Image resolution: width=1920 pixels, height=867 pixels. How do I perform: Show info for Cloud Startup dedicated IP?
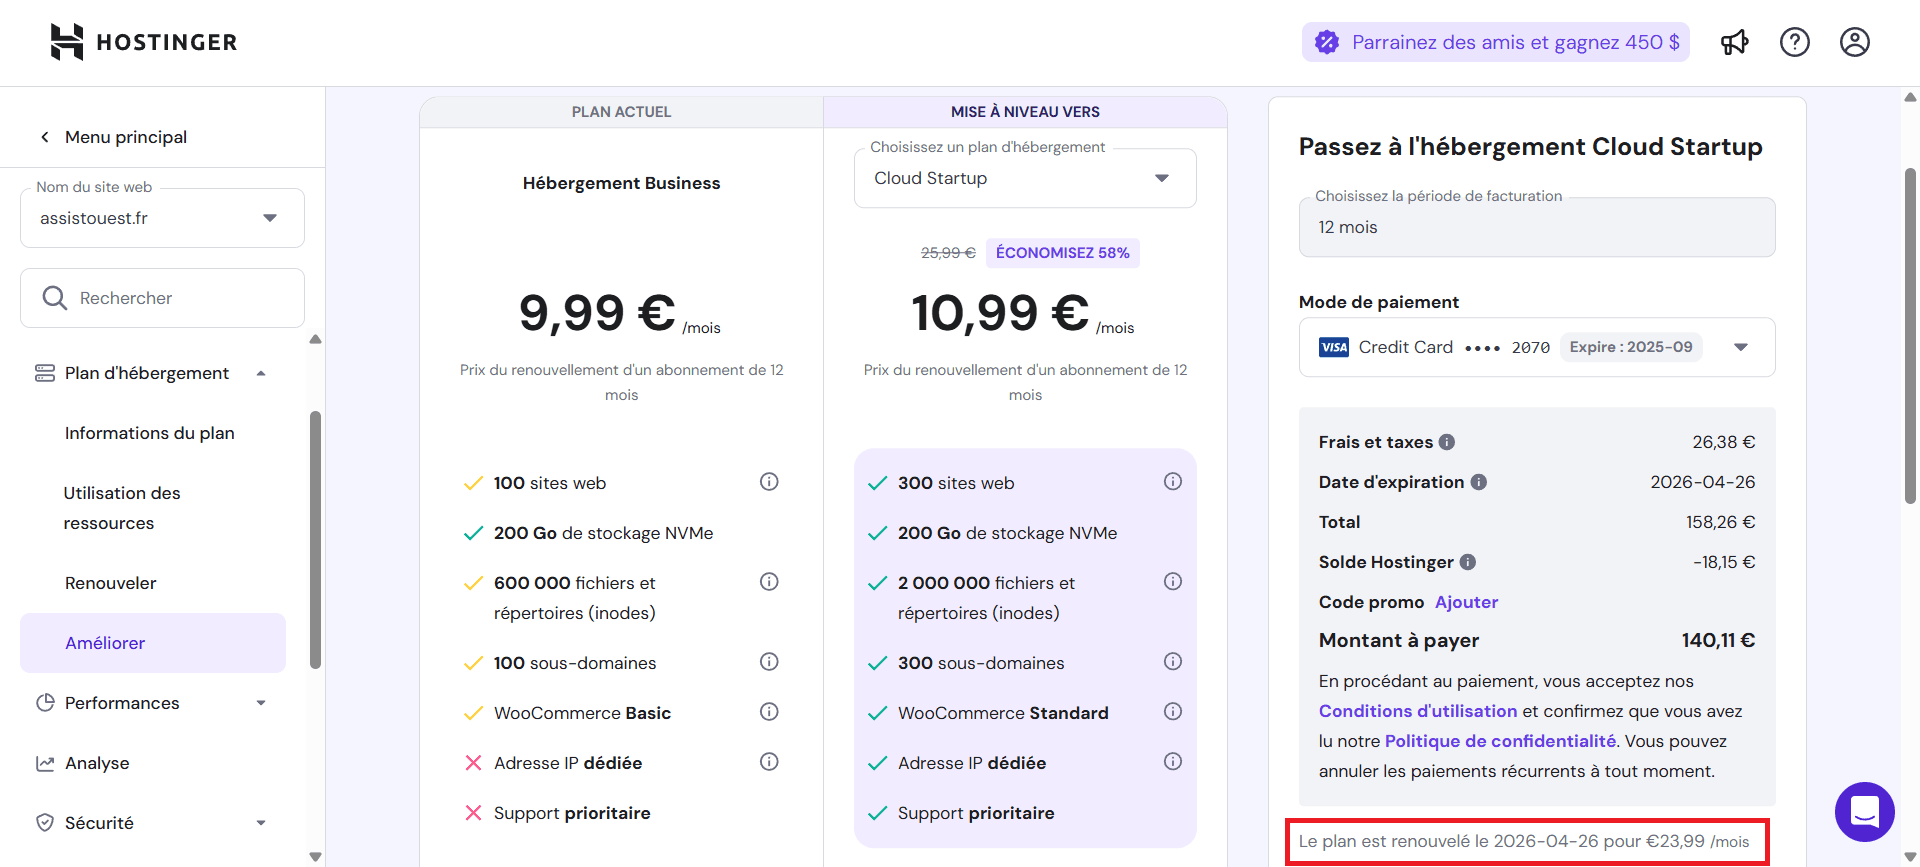[1172, 762]
